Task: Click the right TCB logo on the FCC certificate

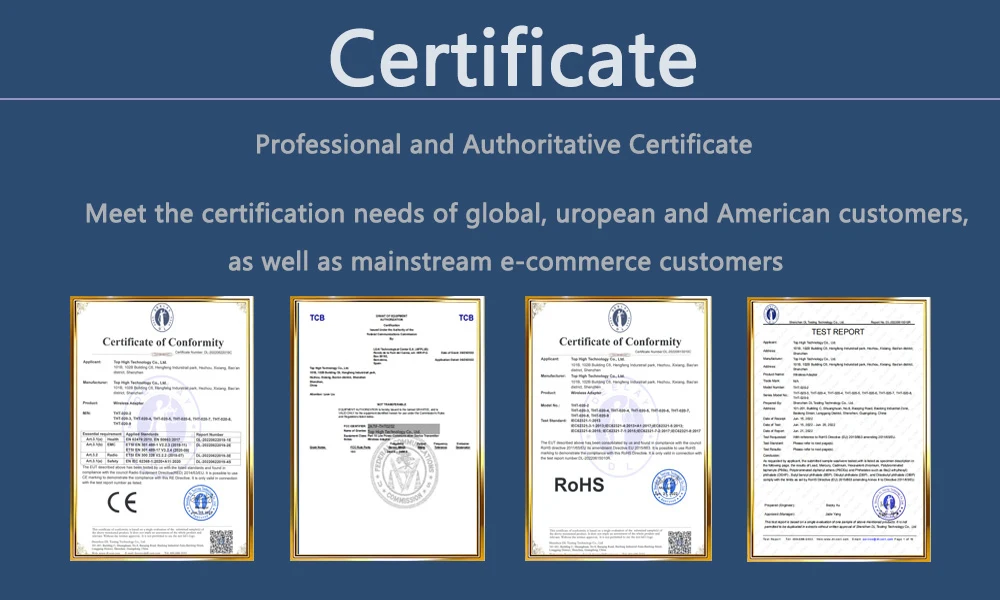Action: 465,318
